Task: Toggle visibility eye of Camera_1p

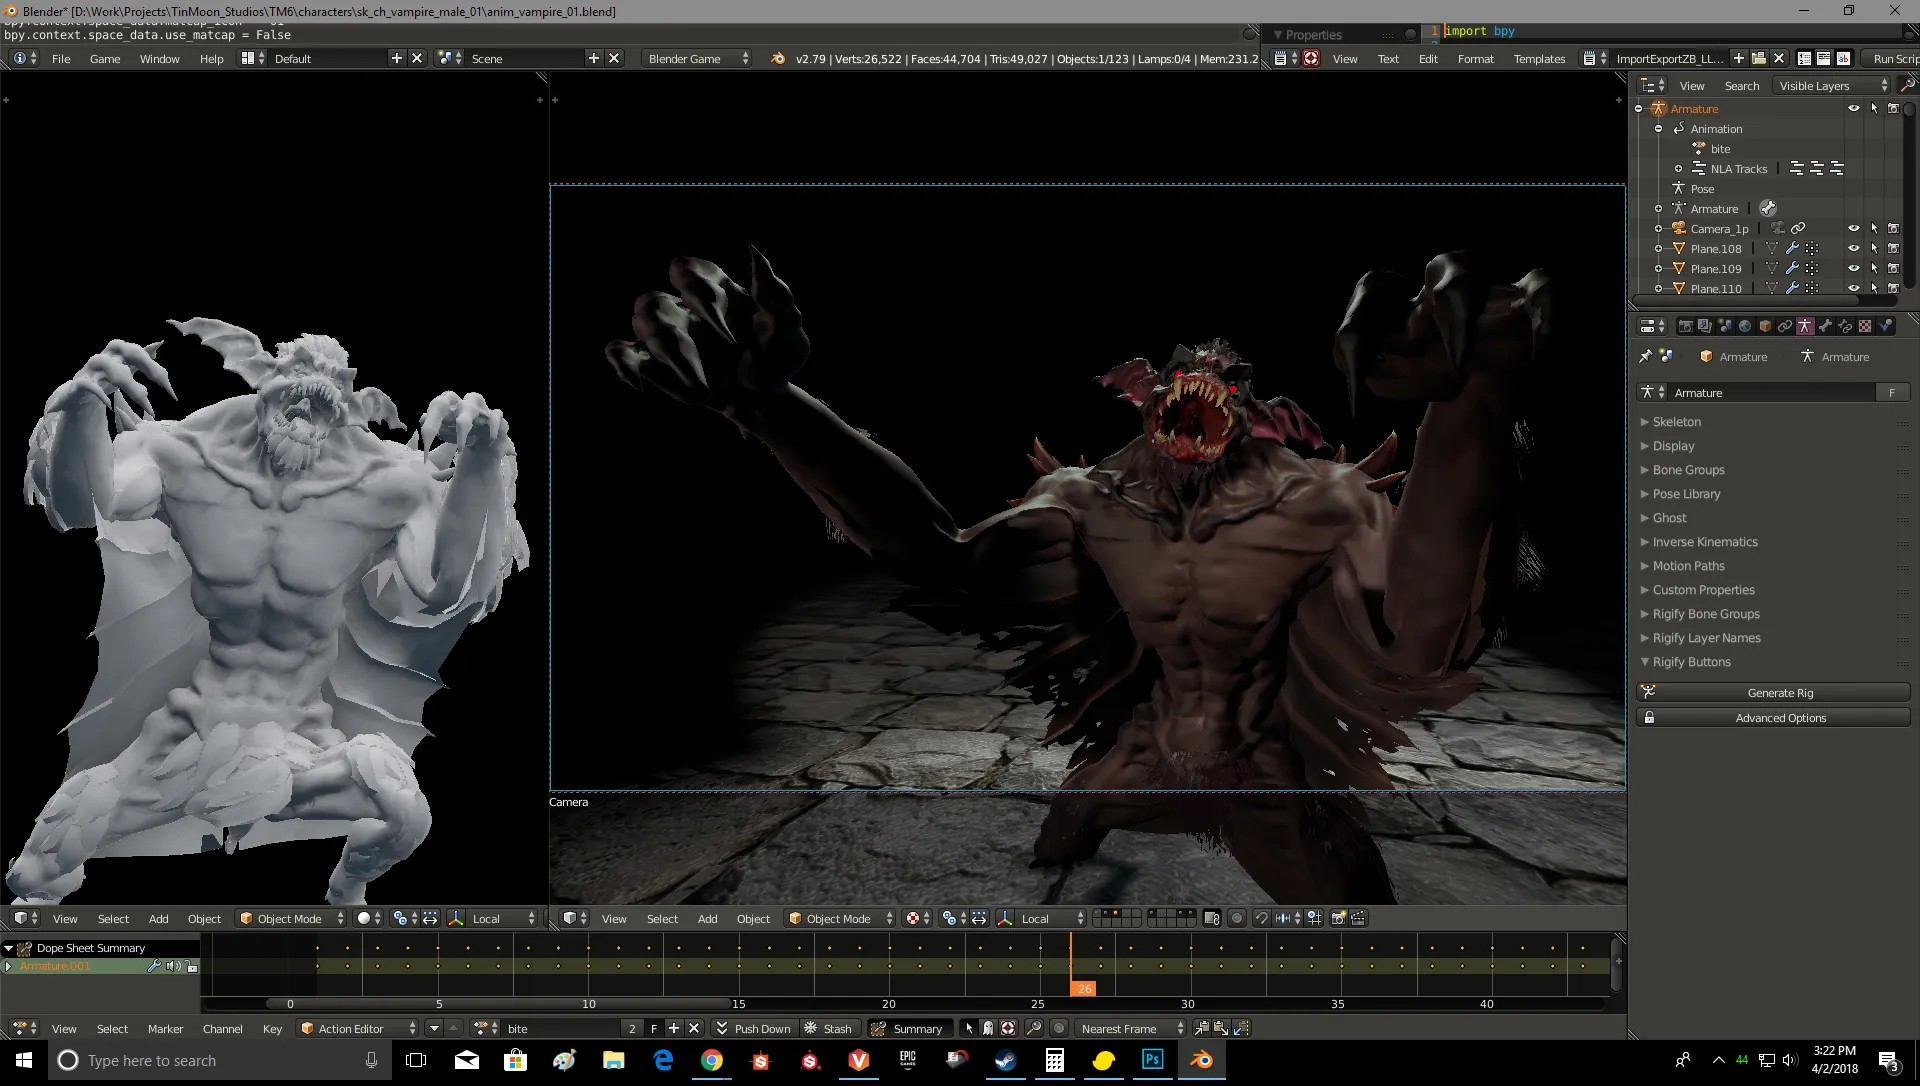Action: [1853, 228]
